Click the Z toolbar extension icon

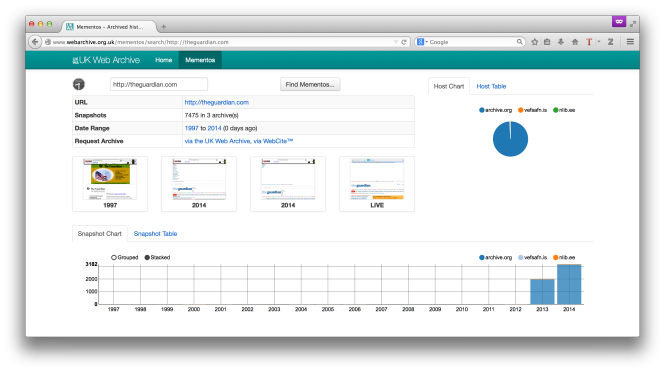[x=610, y=42]
